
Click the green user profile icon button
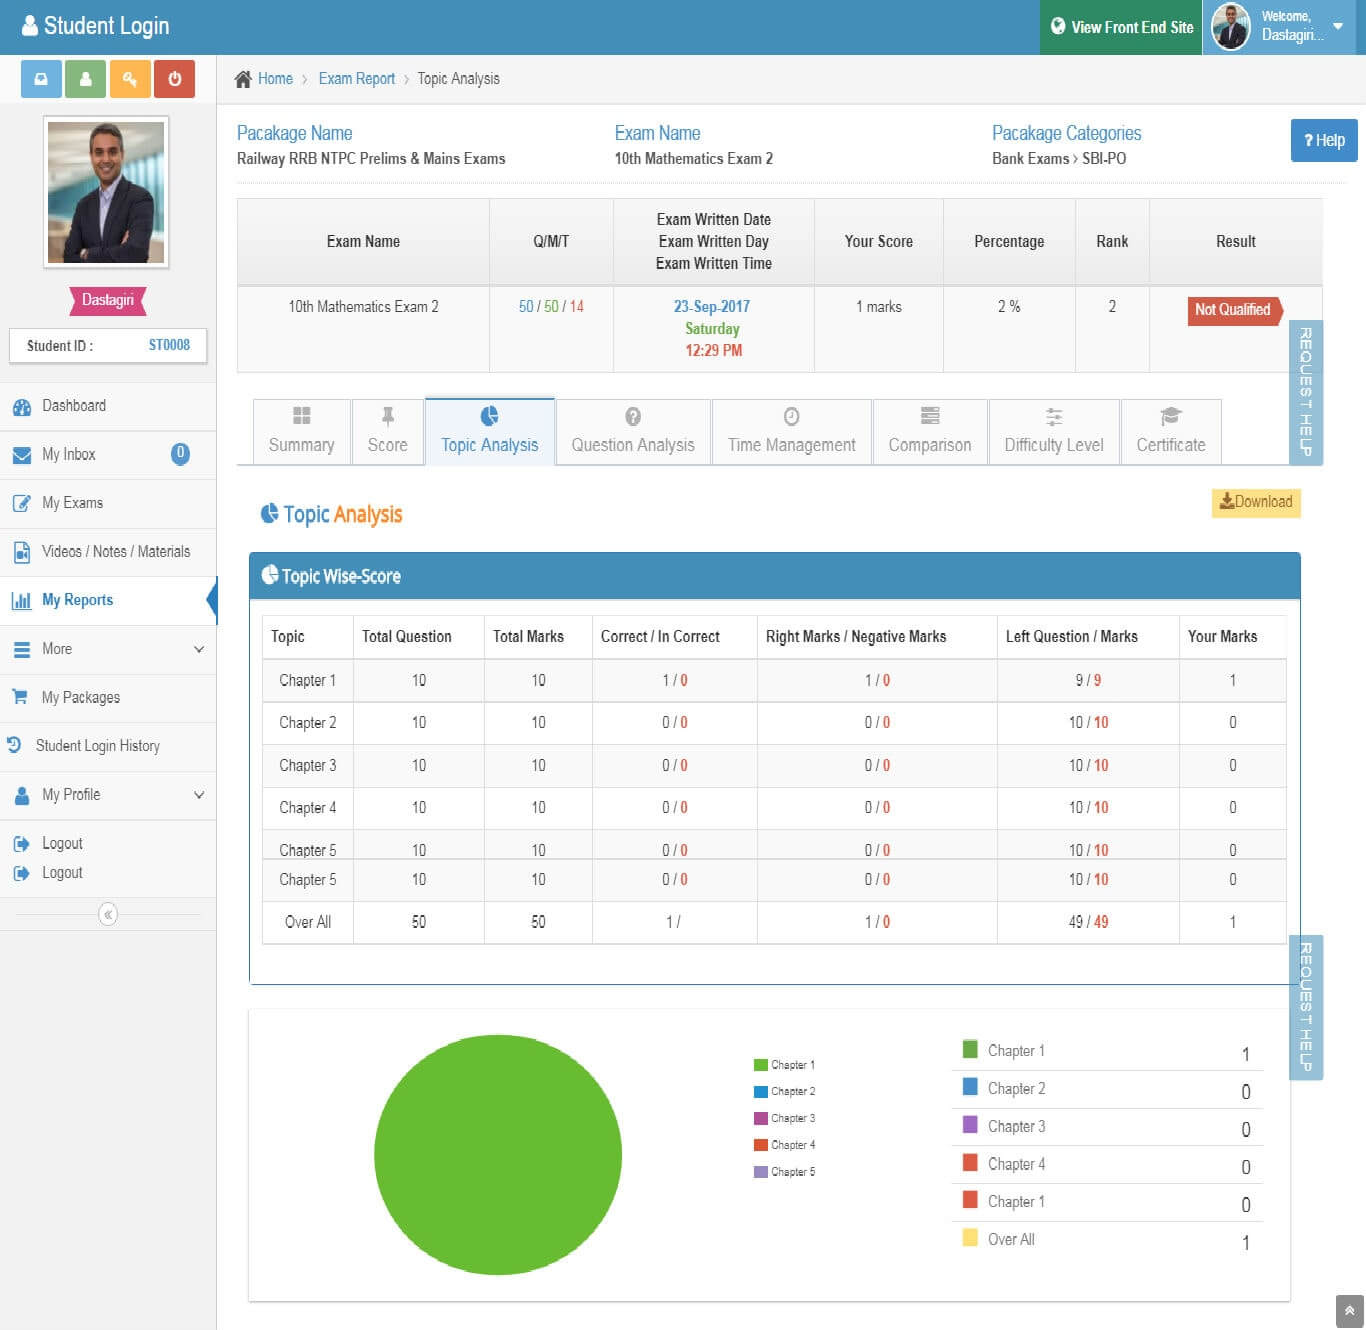(85, 79)
